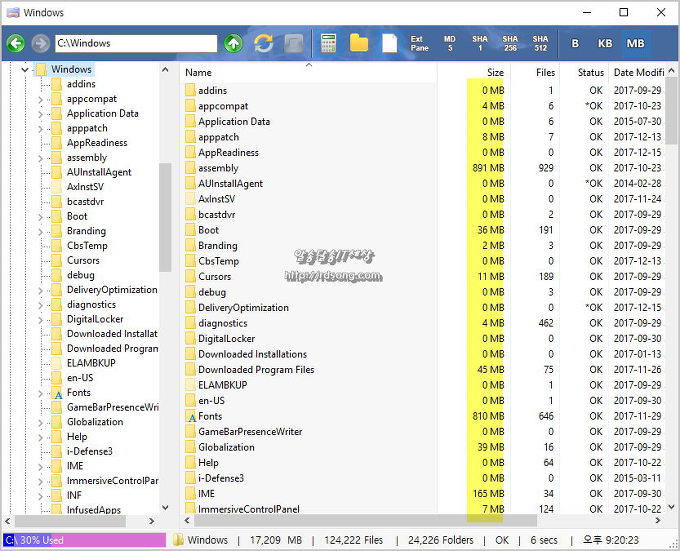
Task: Click the green Up folder arrow
Action: tap(233, 43)
